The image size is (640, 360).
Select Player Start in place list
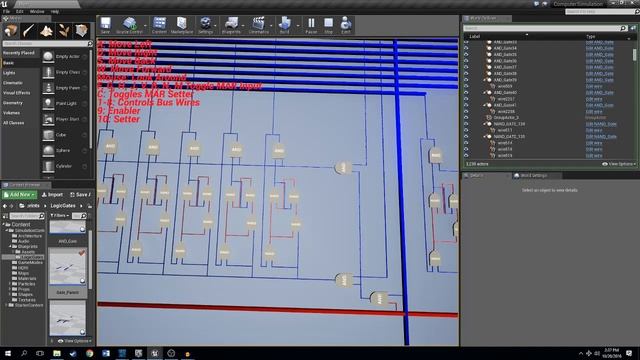point(65,119)
